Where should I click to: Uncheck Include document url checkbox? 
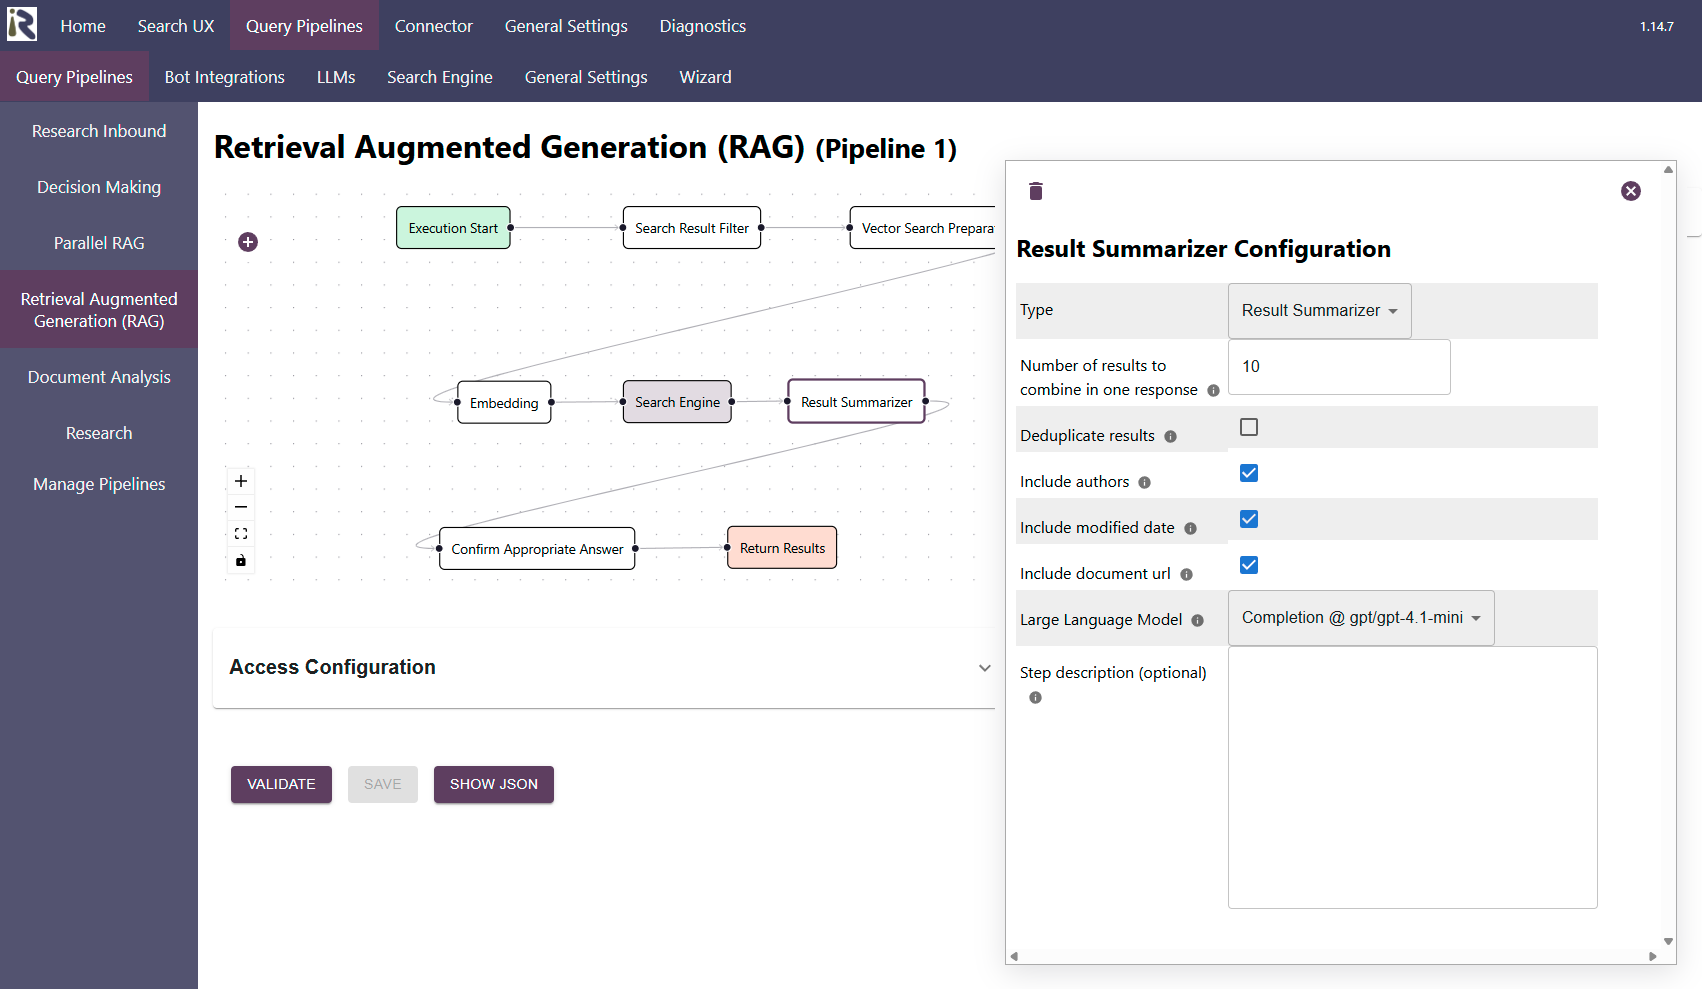tap(1249, 565)
